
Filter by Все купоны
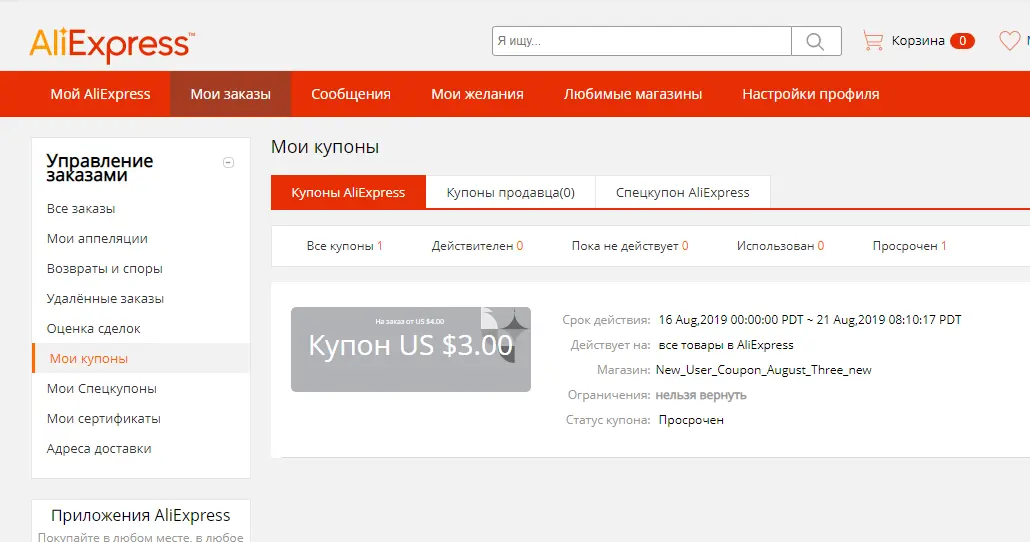coord(344,246)
